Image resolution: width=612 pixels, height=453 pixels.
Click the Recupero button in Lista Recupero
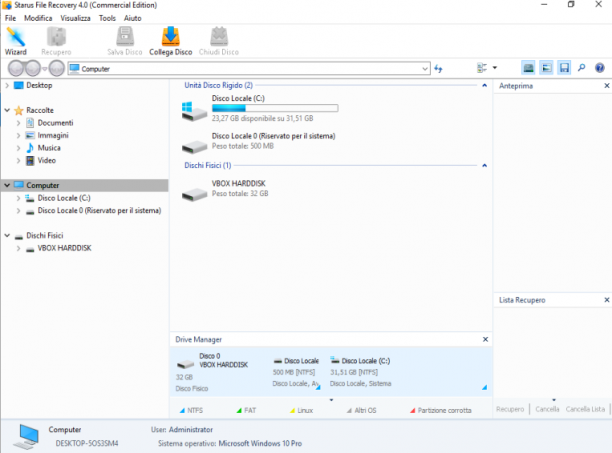pyautogui.click(x=510, y=409)
